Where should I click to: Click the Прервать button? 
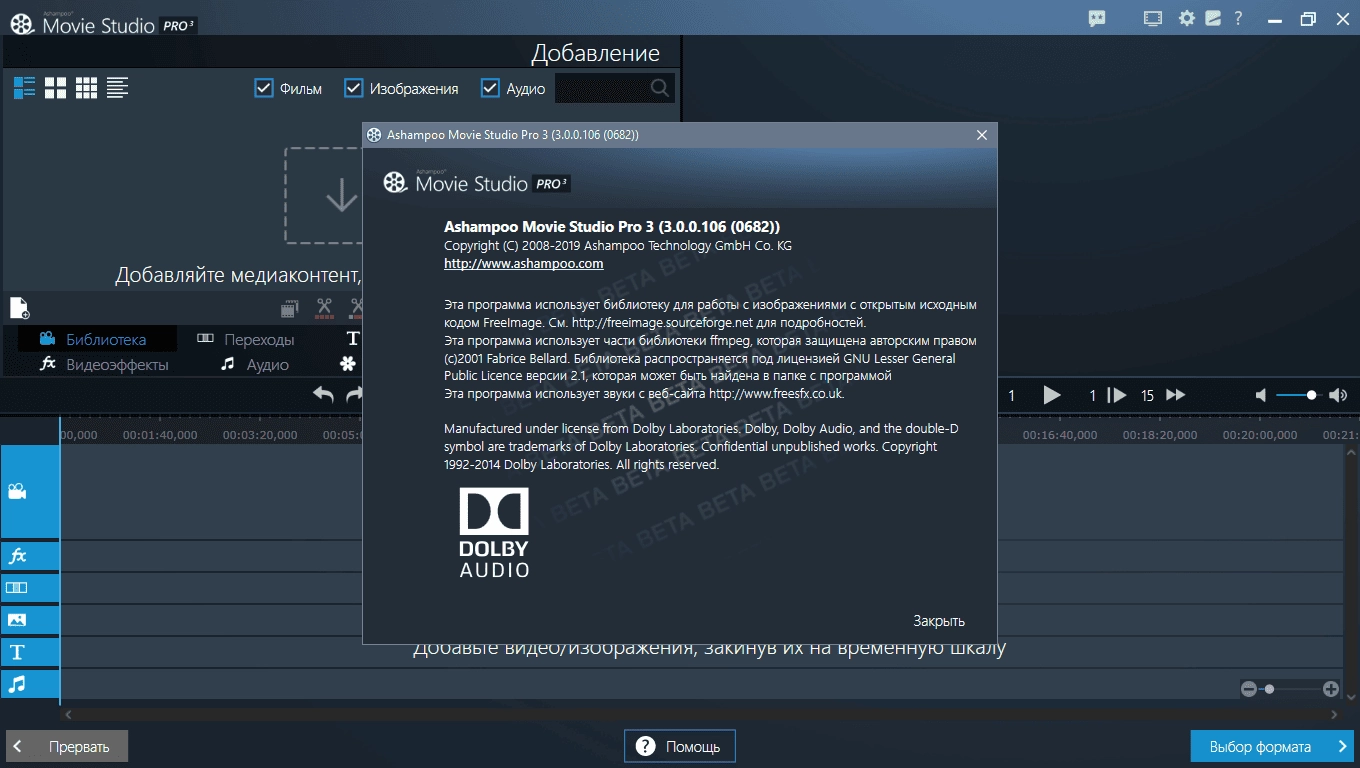click(67, 746)
